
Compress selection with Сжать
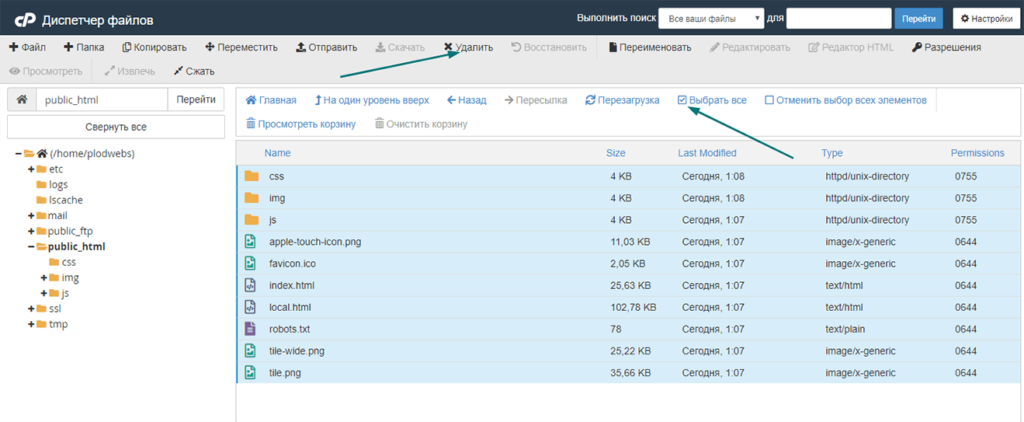click(x=194, y=71)
